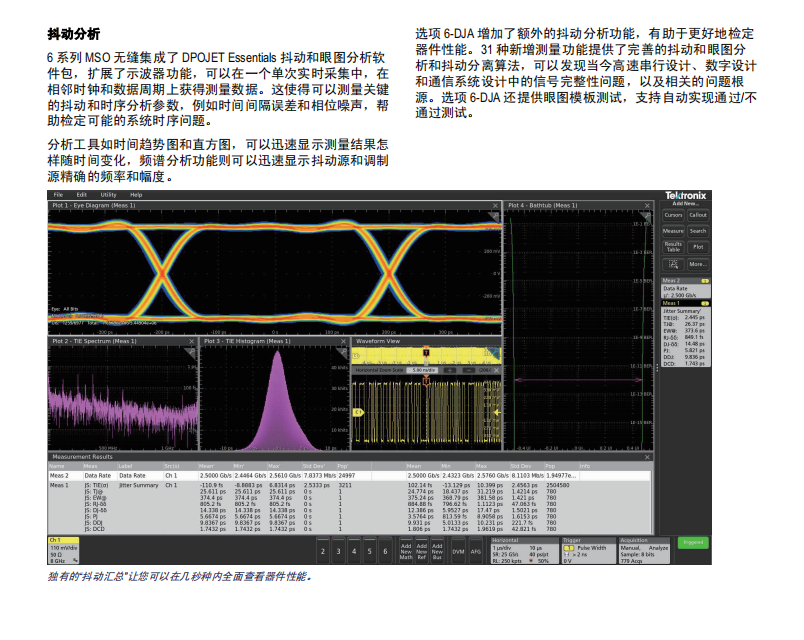804x640 pixels.
Task: Edit the Horizontal Zoom Scale field
Action: (x=423, y=370)
